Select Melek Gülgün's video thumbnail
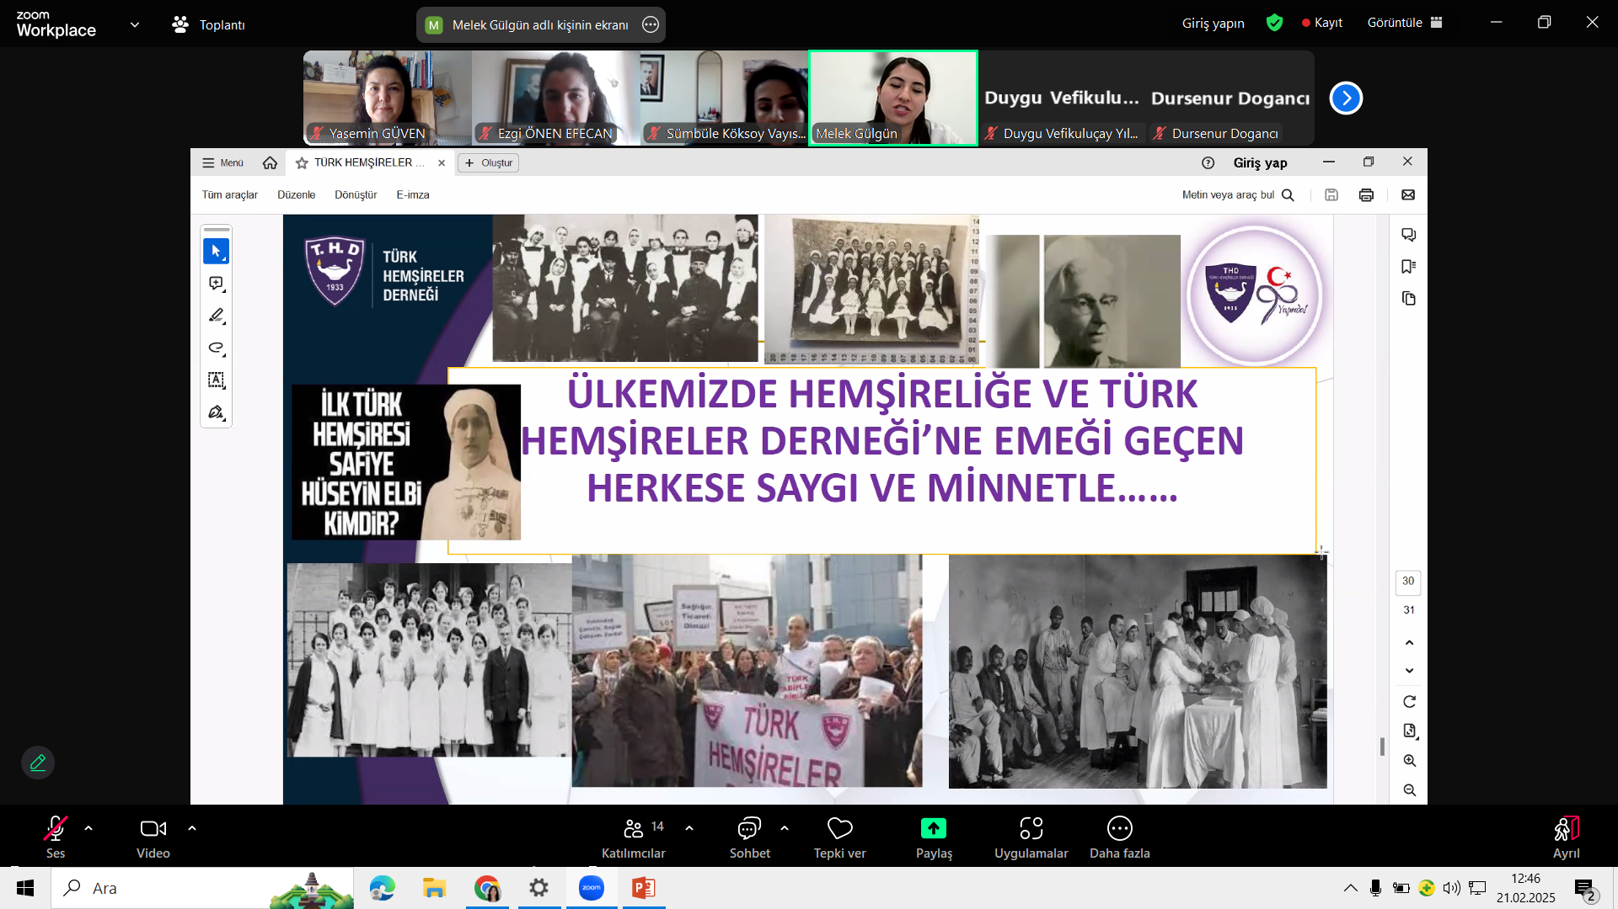 pyautogui.click(x=892, y=98)
